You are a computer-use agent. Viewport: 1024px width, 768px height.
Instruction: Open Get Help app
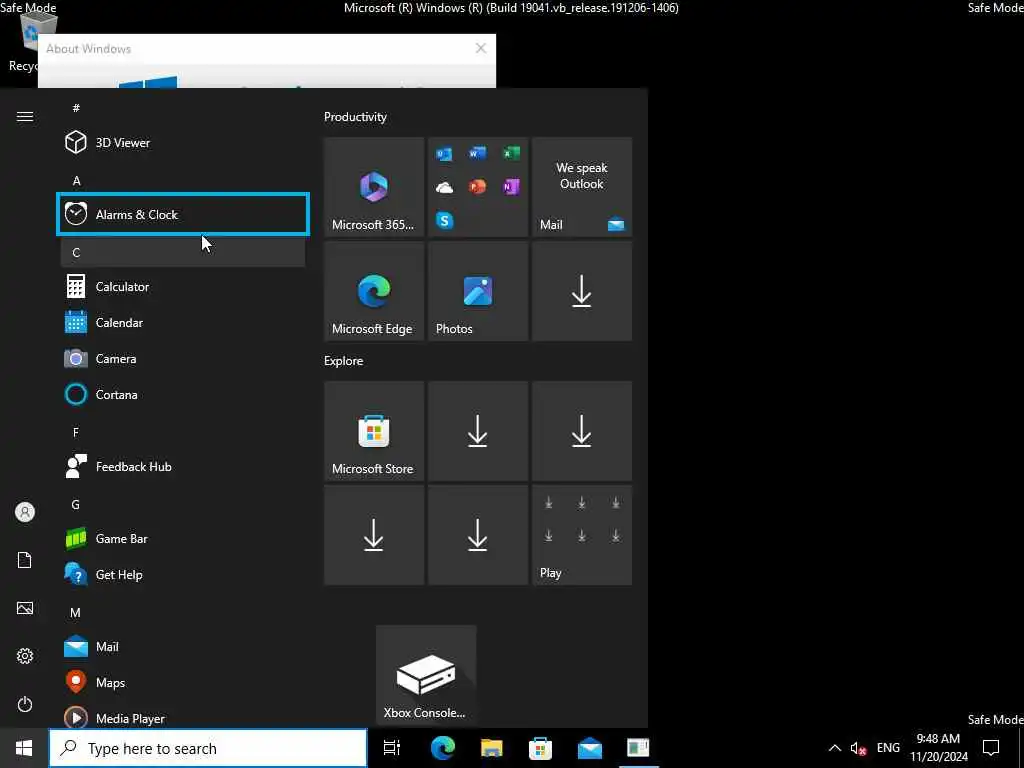(183, 575)
